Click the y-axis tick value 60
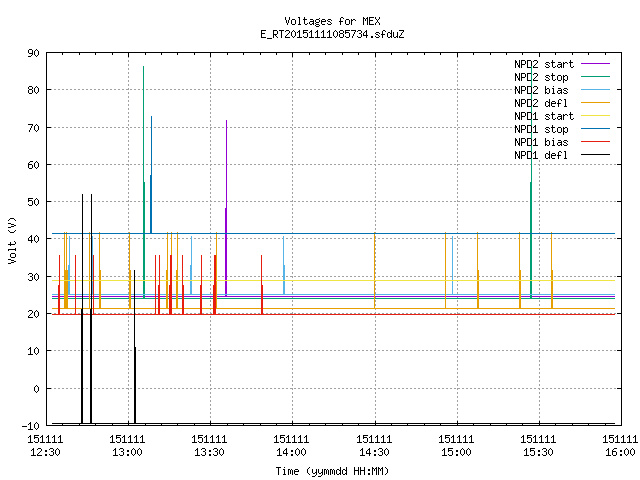 click(33, 165)
